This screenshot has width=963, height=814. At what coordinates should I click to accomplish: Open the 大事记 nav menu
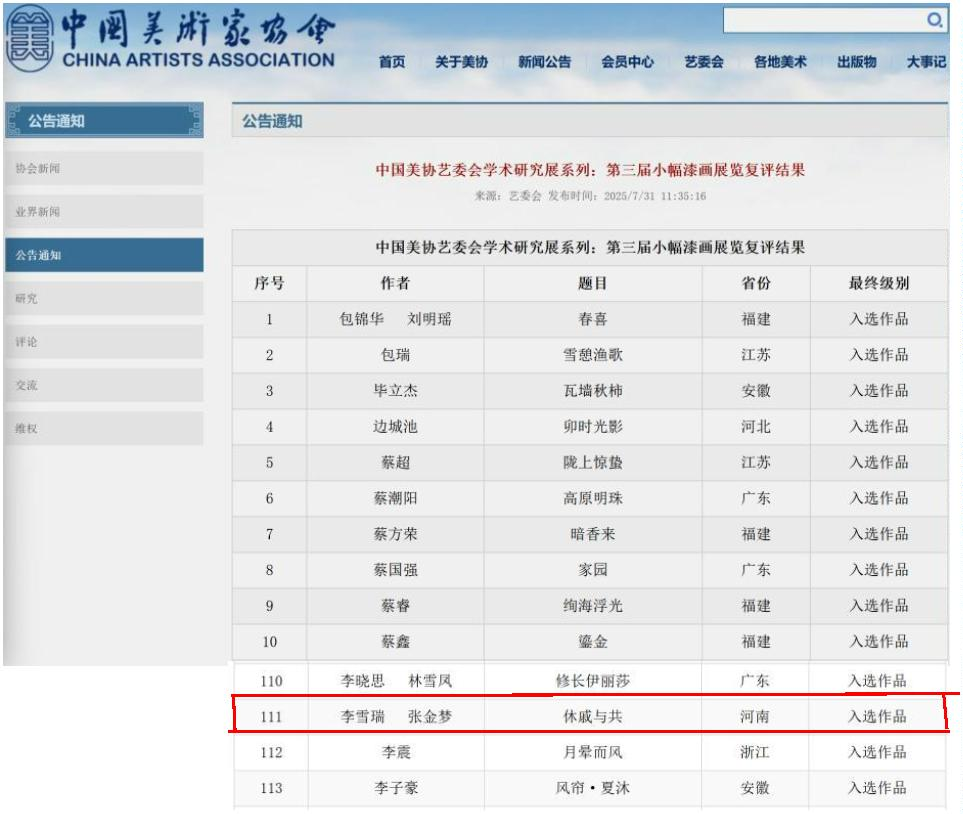[926, 62]
